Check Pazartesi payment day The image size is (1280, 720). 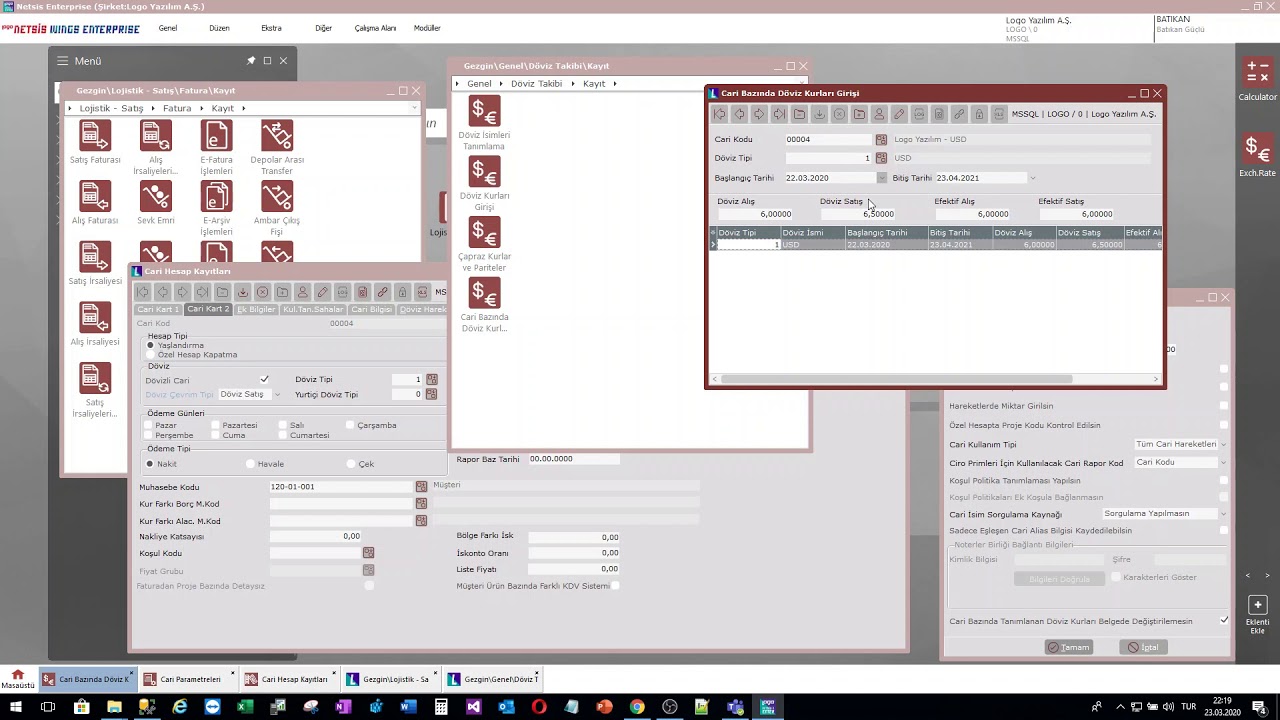click(215, 426)
